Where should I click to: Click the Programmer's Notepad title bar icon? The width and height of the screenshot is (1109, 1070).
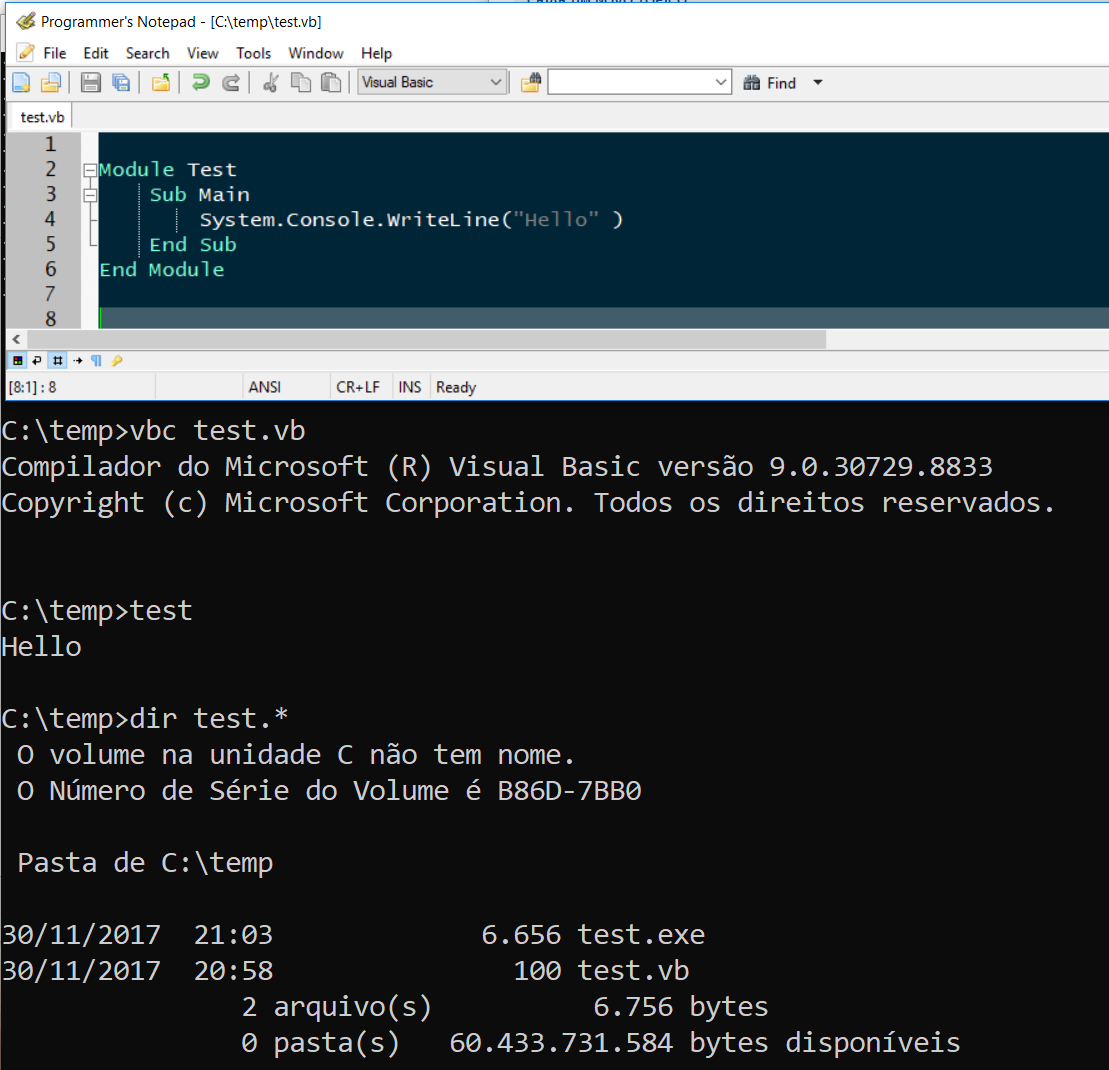(x=25, y=21)
